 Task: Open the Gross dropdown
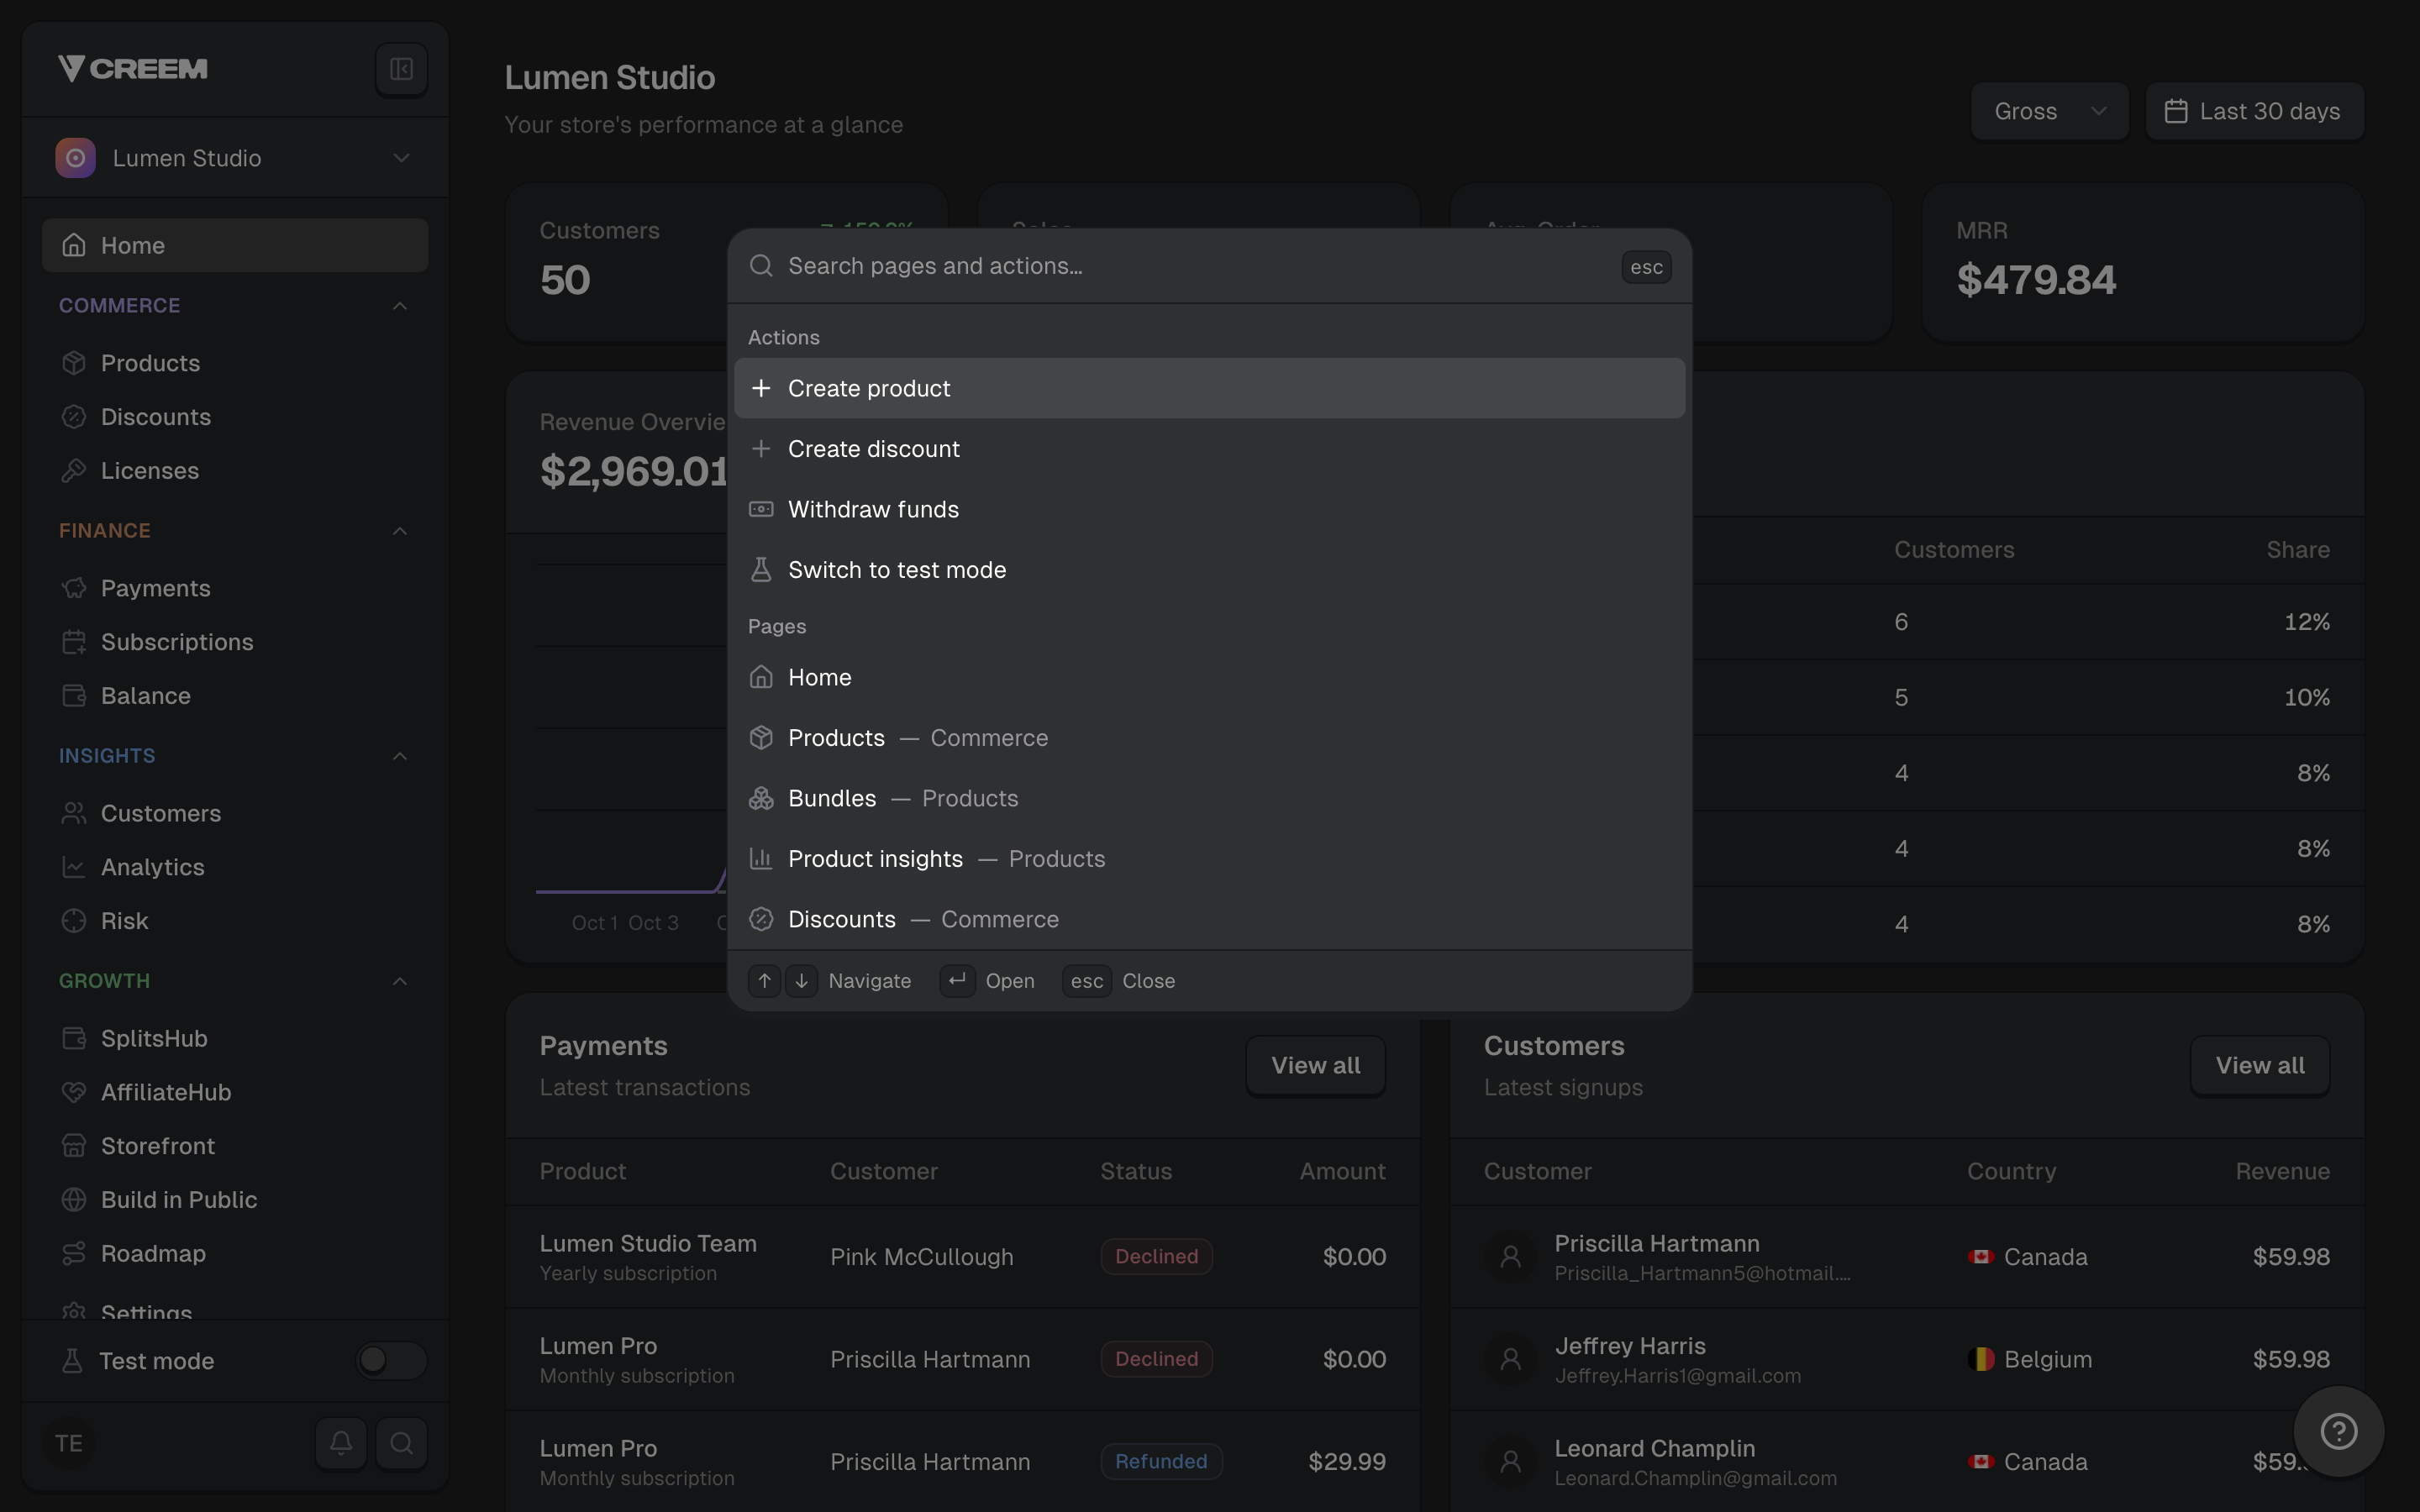[2049, 111]
